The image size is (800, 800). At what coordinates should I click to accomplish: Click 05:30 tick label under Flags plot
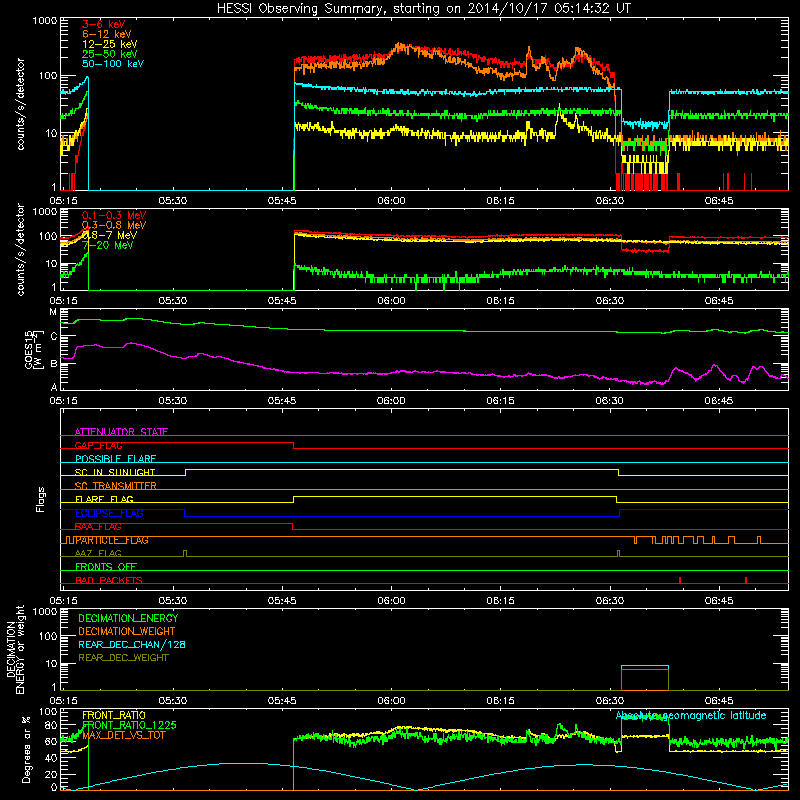click(173, 601)
